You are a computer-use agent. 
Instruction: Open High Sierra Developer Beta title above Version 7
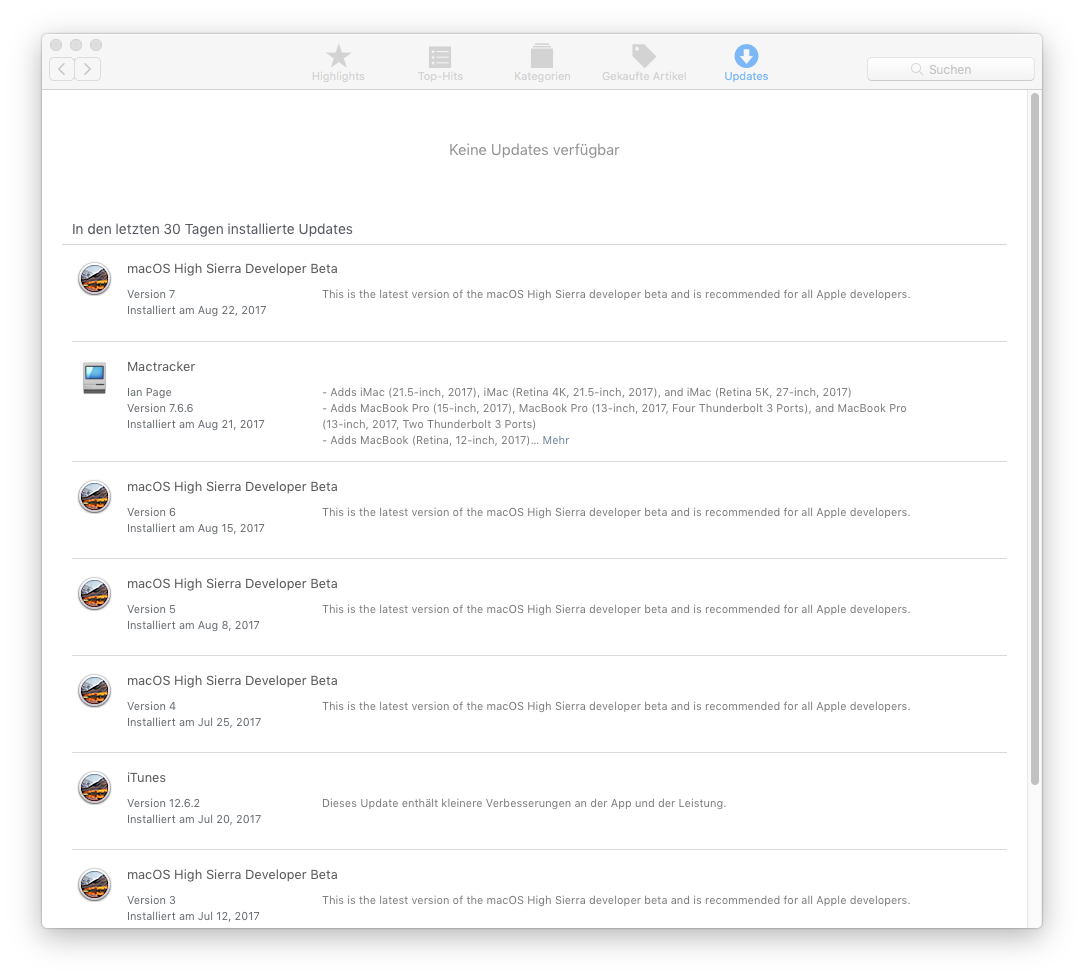click(x=232, y=268)
